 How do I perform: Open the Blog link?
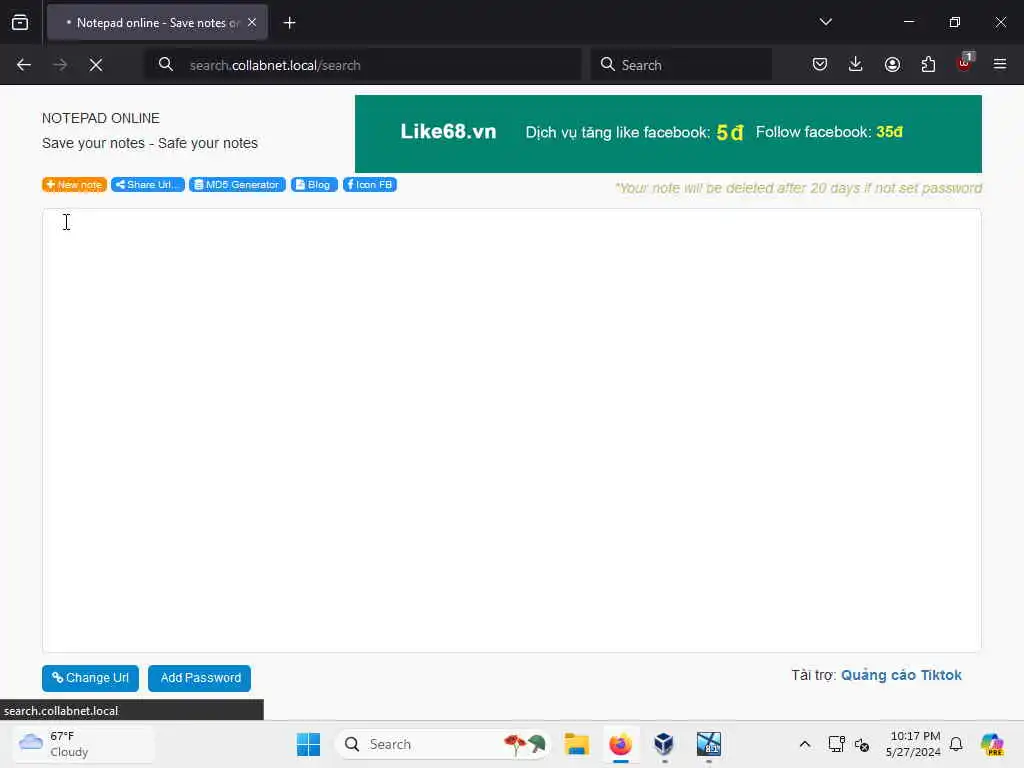click(314, 185)
